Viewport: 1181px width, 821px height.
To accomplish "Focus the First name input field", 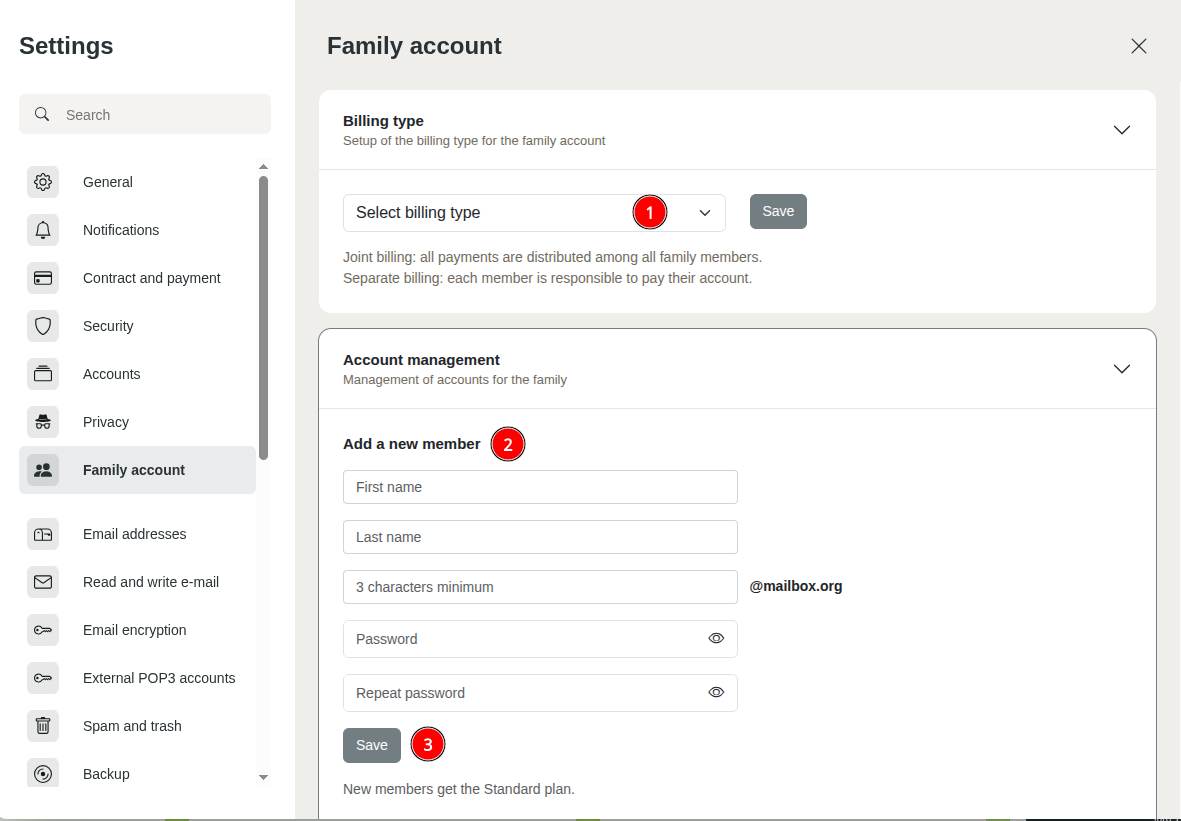I will click(540, 487).
